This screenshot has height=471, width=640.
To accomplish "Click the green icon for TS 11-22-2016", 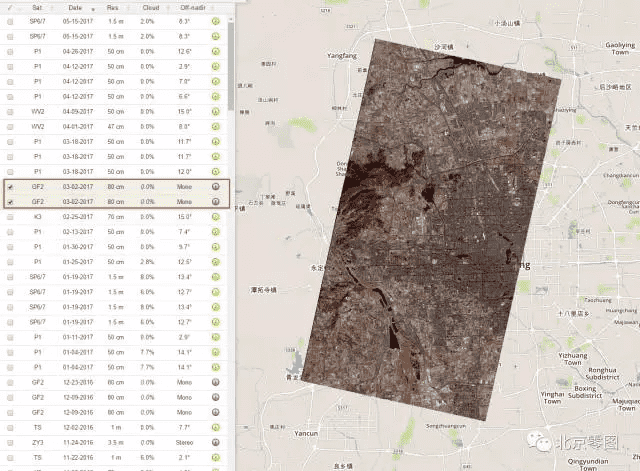I will 216,458.
